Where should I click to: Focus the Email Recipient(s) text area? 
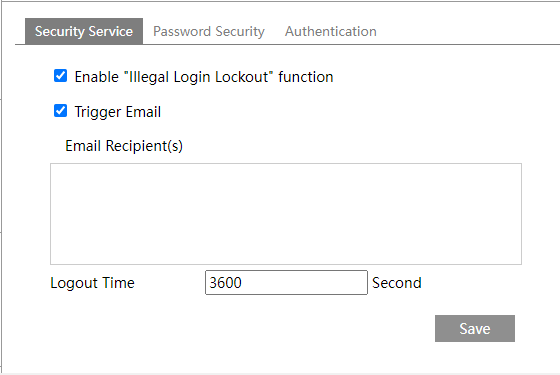[286, 214]
